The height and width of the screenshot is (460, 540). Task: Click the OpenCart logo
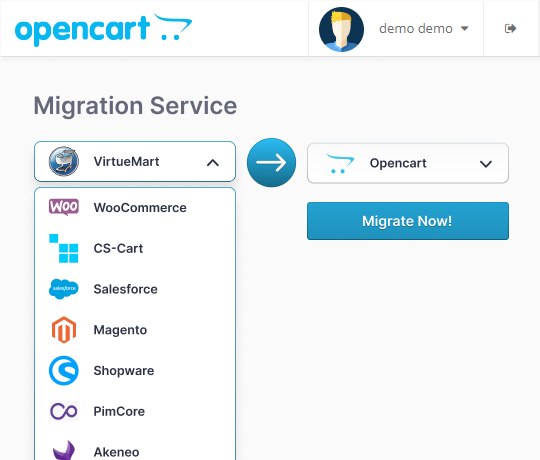pyautogui.click(x=103, y=29)
